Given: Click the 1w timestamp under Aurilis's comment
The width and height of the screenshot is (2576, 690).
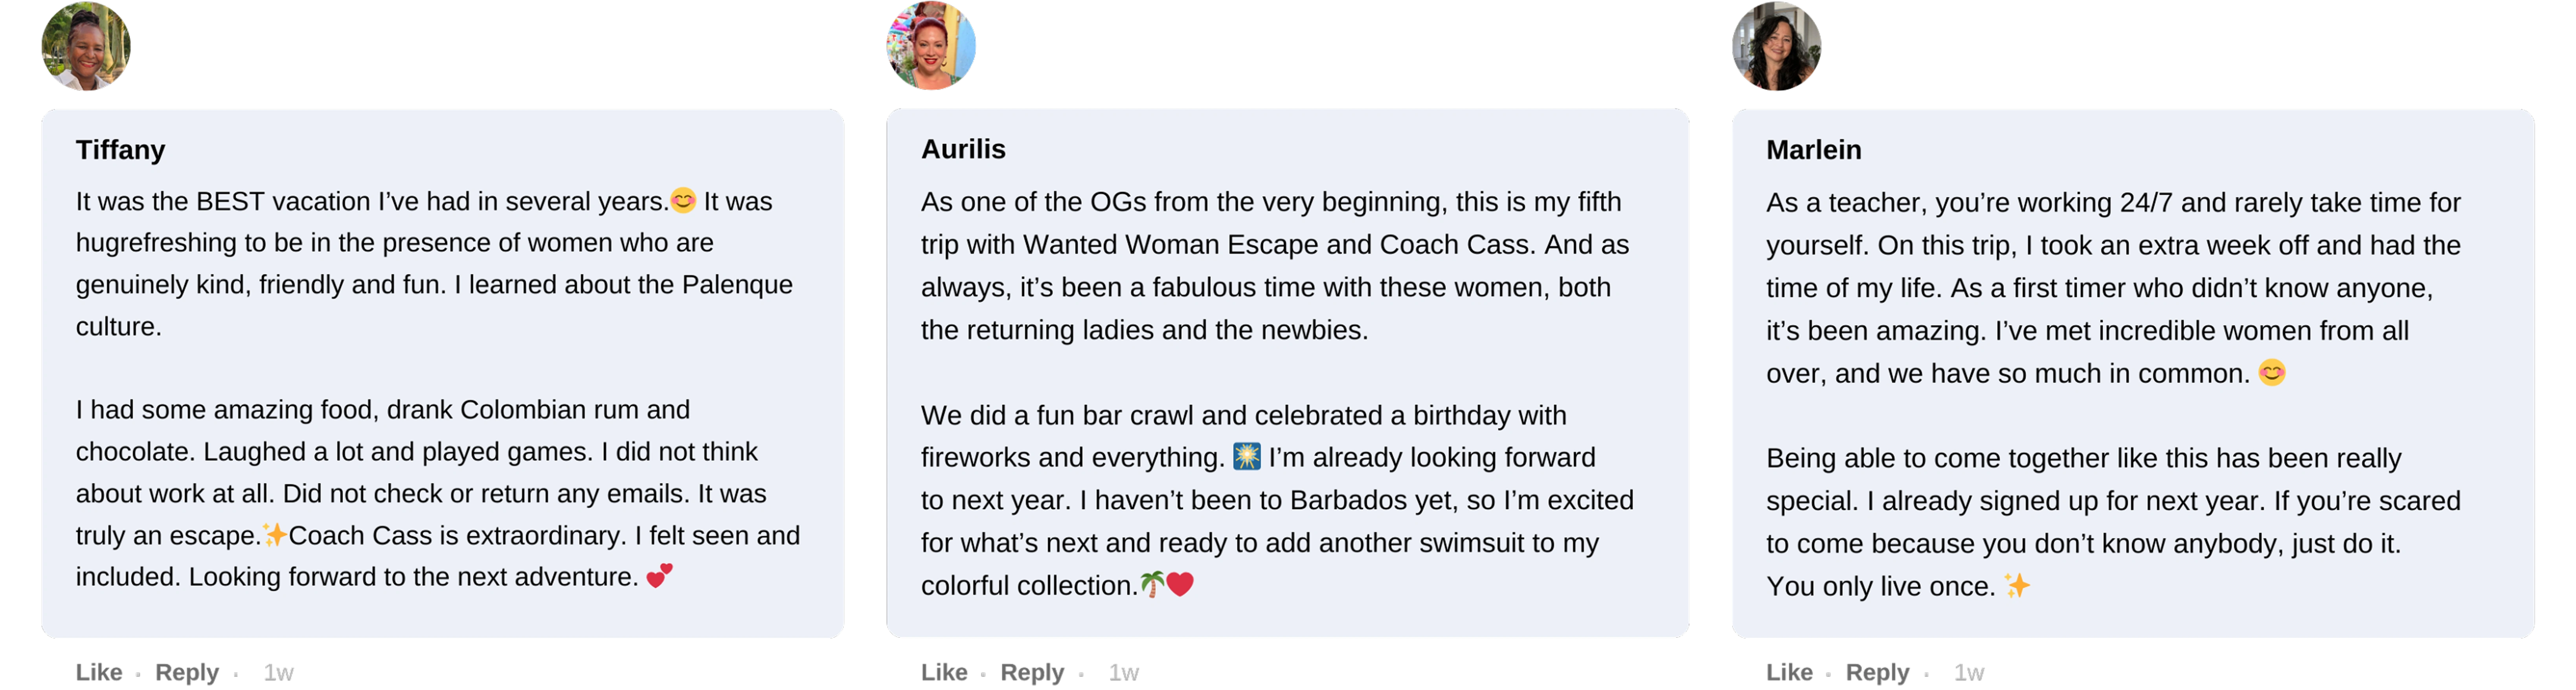Looking at the screenshot, I should [x=1124, y=672].
